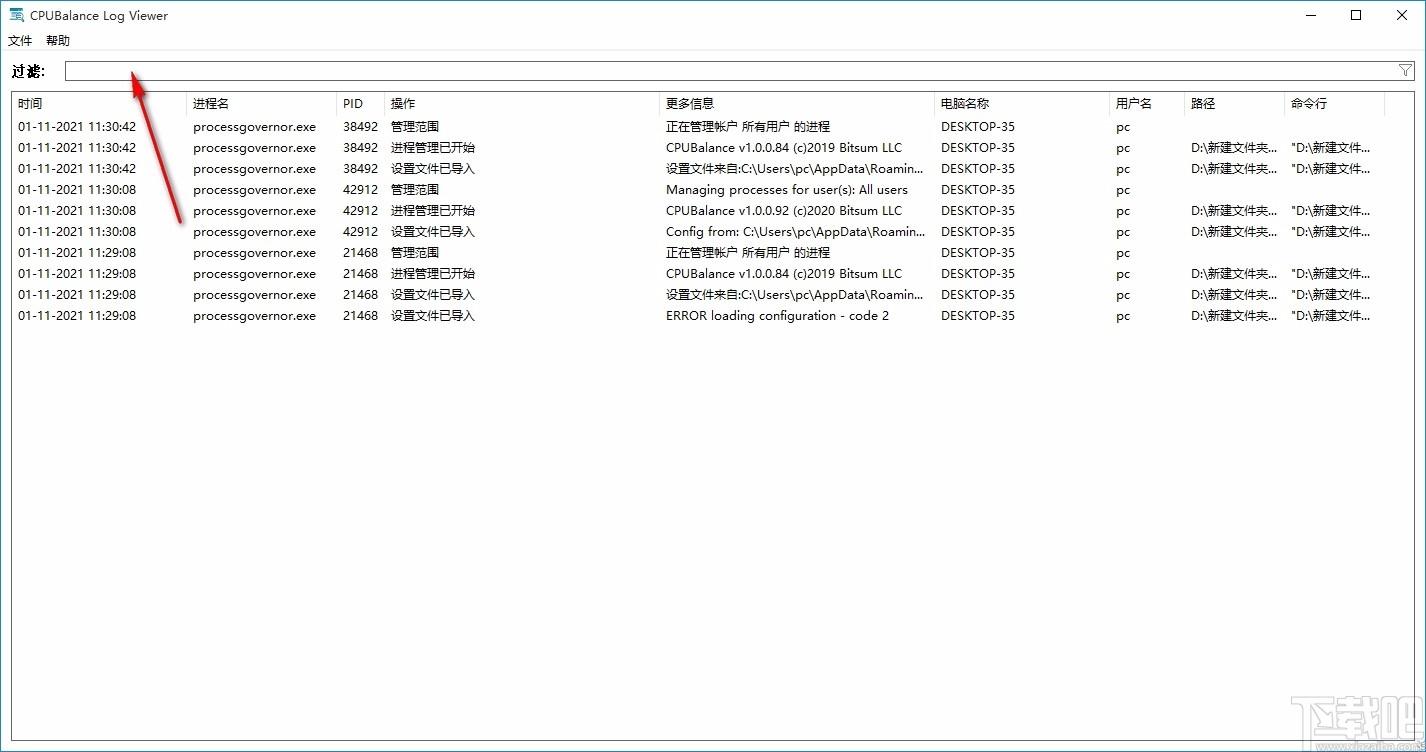The height and width of the screenshot is (752, 1426).
Task: Click processgovernor.exe in the ERROR loading row
Action: click(254, 316)
